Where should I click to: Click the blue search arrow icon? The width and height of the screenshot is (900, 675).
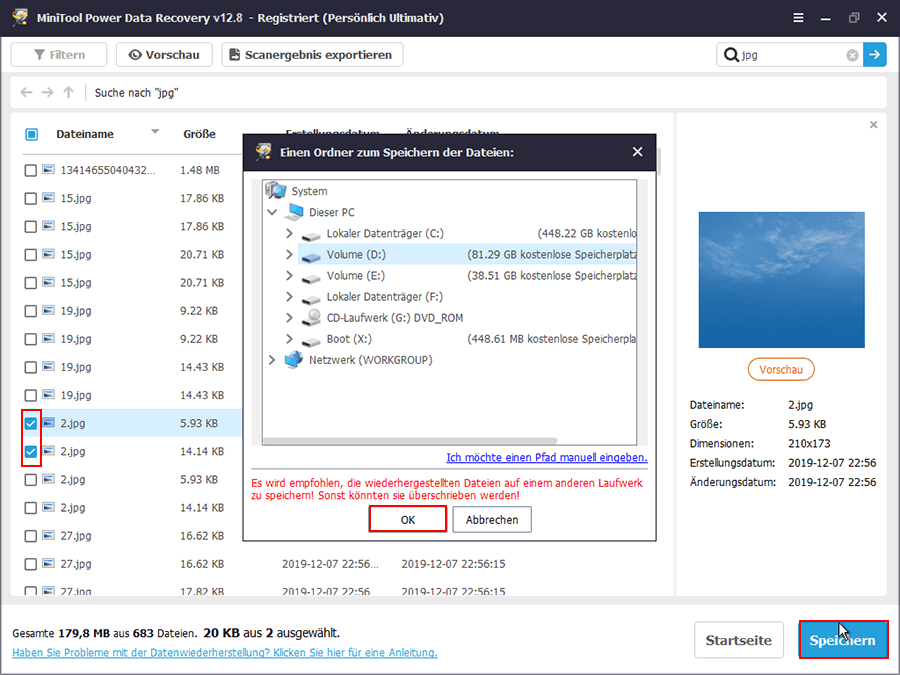[x=874, y=54]
